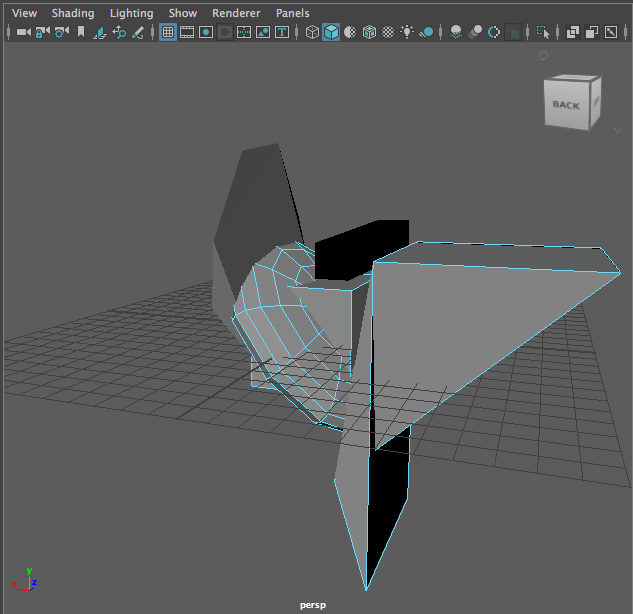
Task: Expand the ViewCube options chevron
Action: (x=617, y=129)
